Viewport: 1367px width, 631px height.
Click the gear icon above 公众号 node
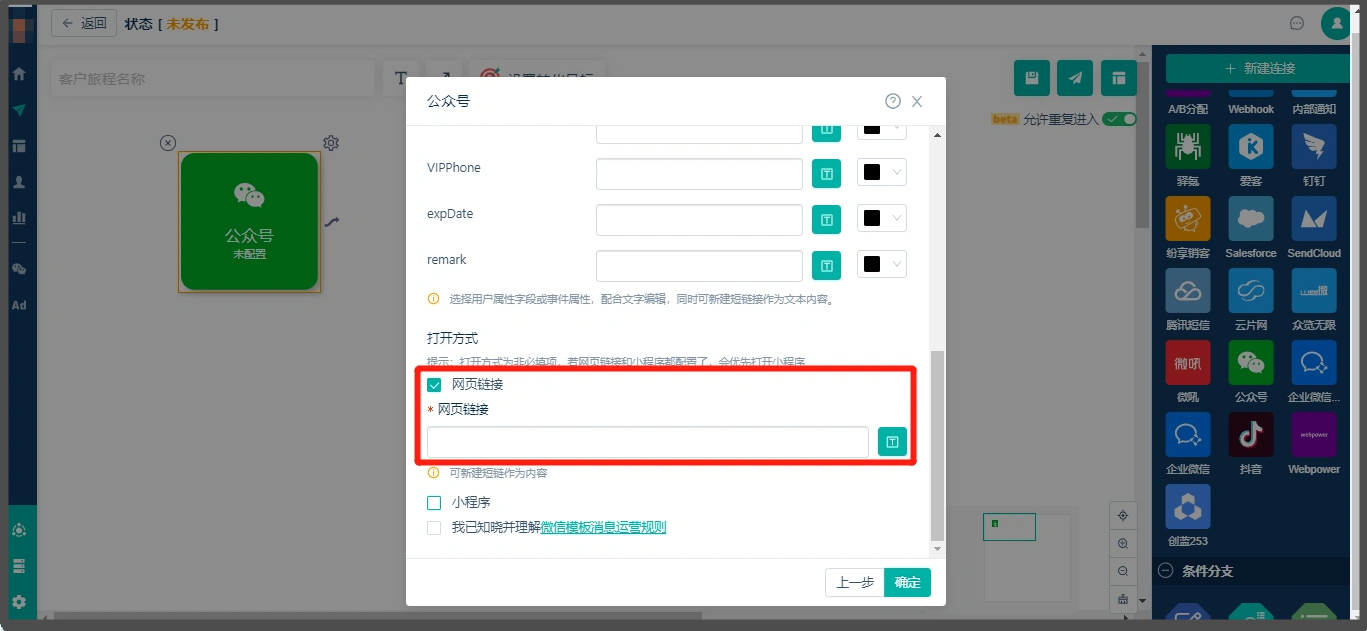(331, 143)
